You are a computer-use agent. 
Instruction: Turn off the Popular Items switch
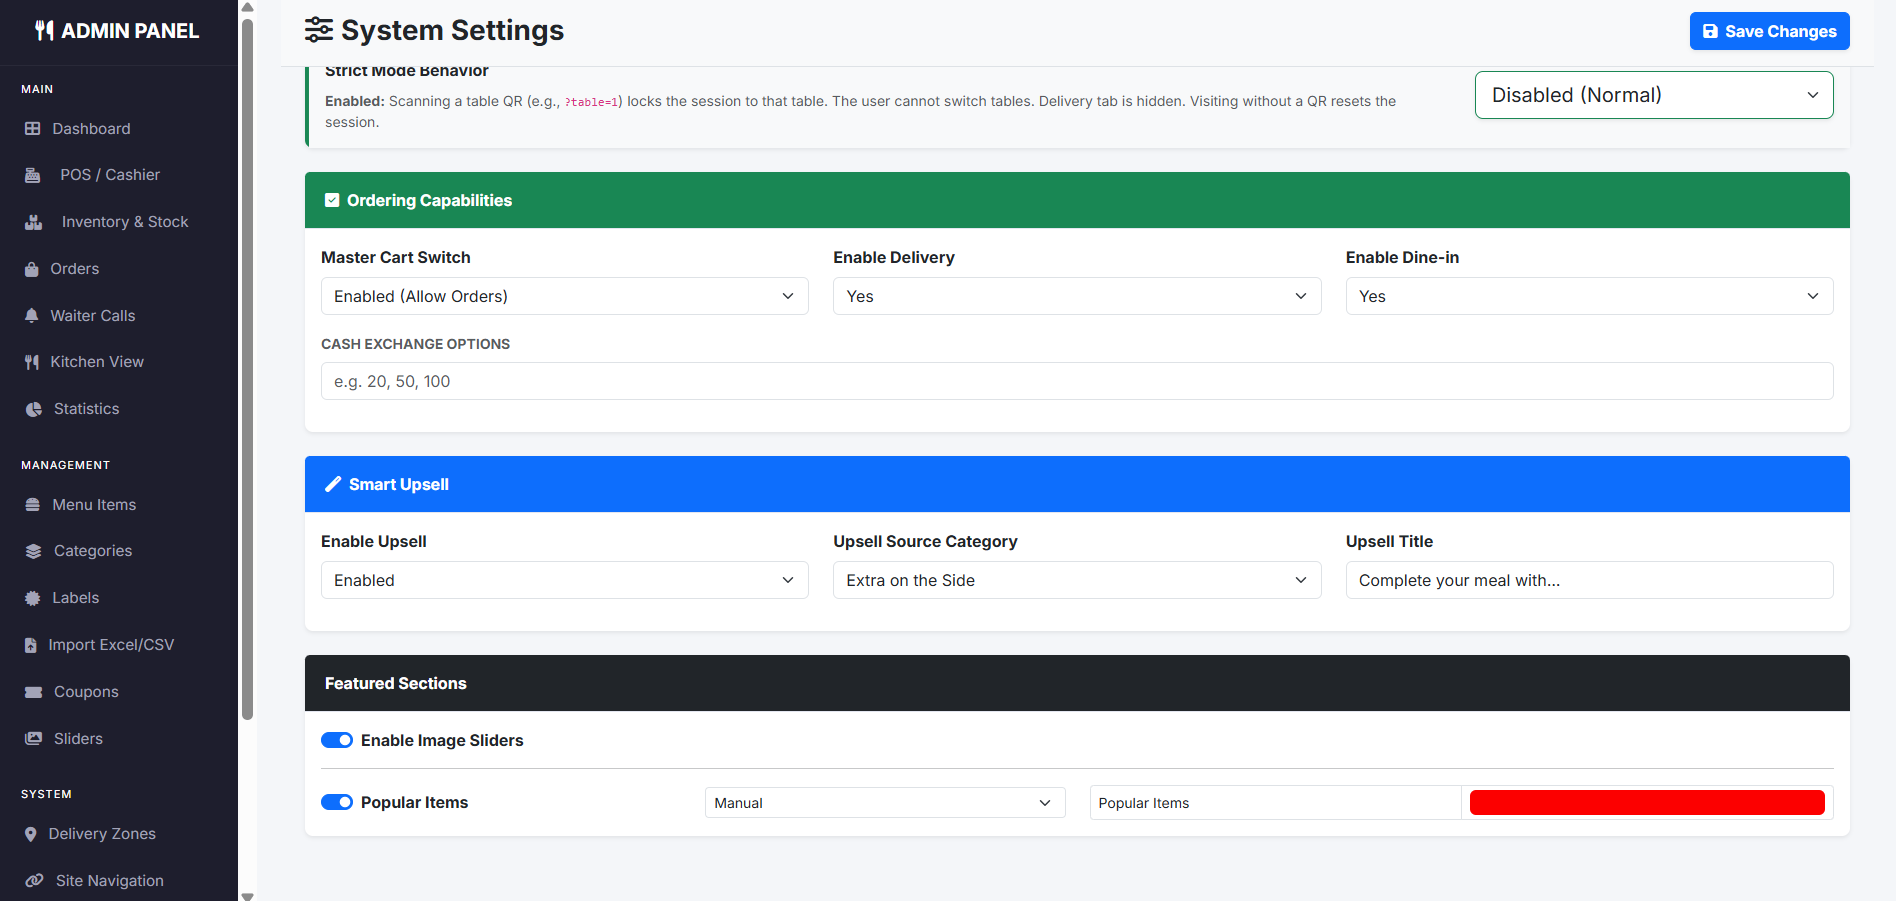pos(337,802)
